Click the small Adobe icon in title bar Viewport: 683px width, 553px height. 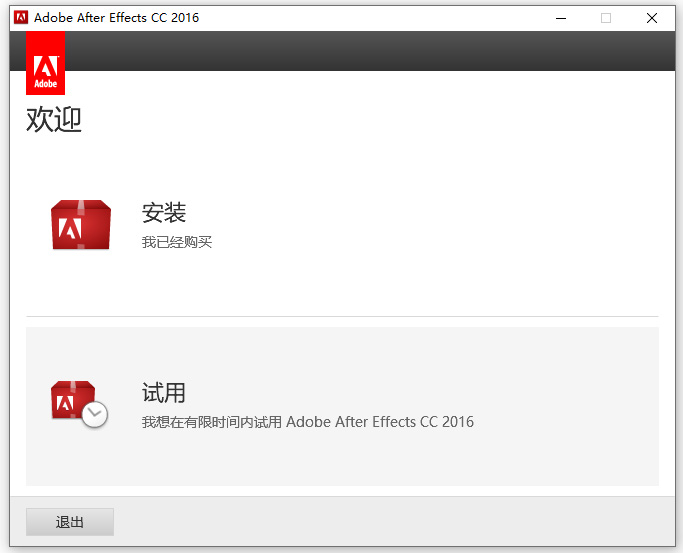21,17
